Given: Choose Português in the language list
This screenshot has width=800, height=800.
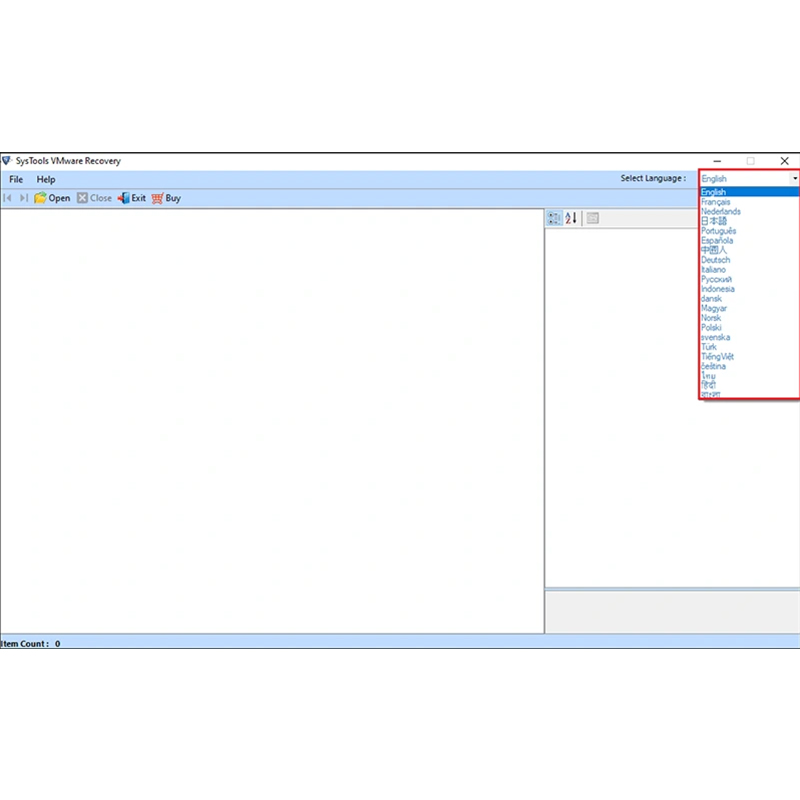Looking at the screenshot, I should 748,231.
